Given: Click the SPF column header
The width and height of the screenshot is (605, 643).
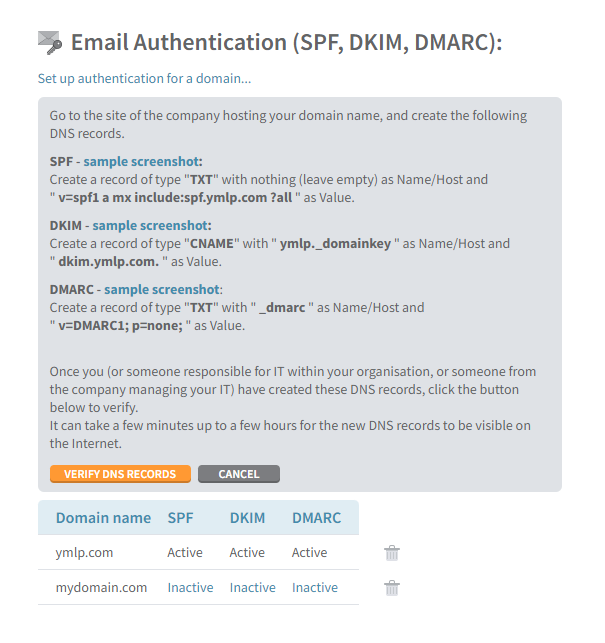Looking at the screenshot, I should (180, 518).
